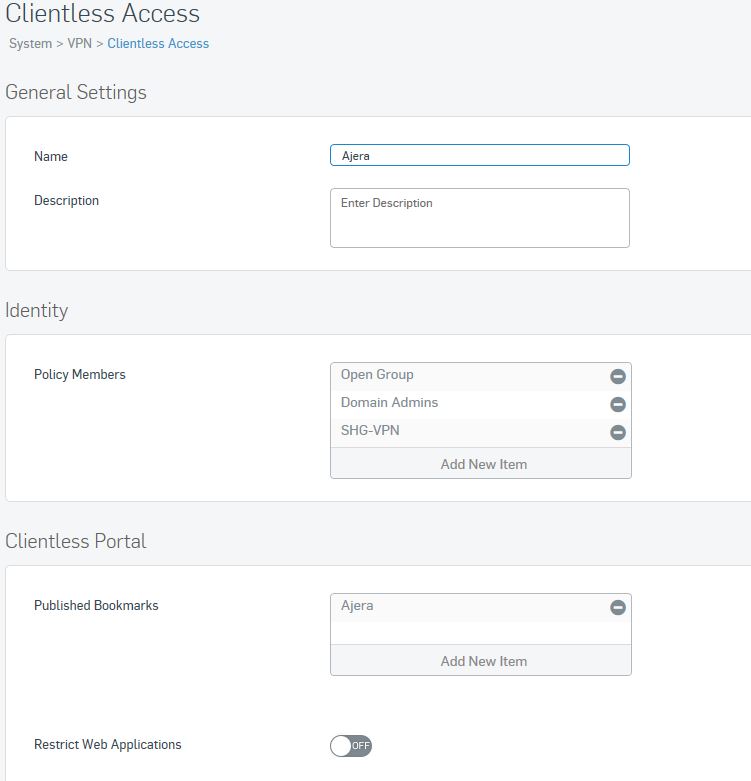The image size is (751, 781).
Task: Click the Clientless Portal section heading
Action: tap(76, 541)
